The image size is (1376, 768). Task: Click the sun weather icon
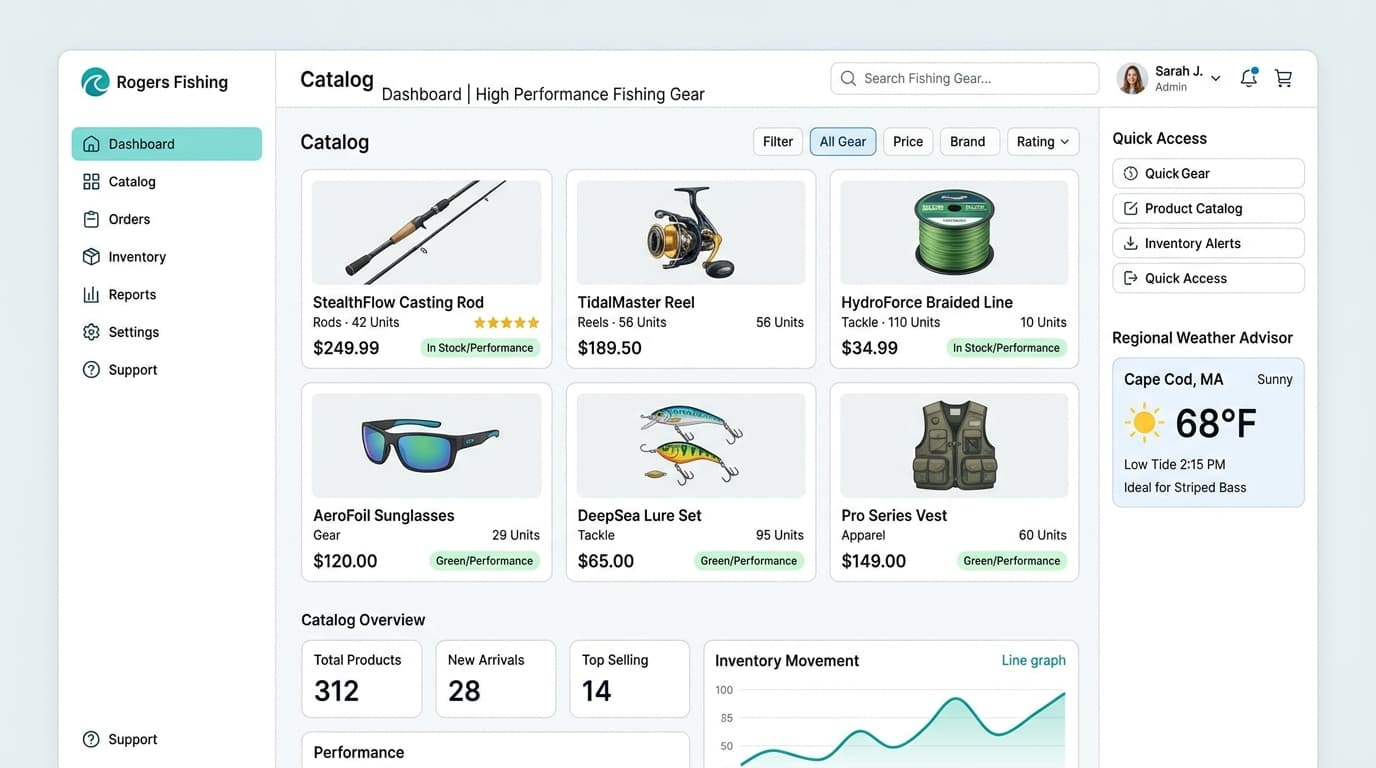(1144, 423)
